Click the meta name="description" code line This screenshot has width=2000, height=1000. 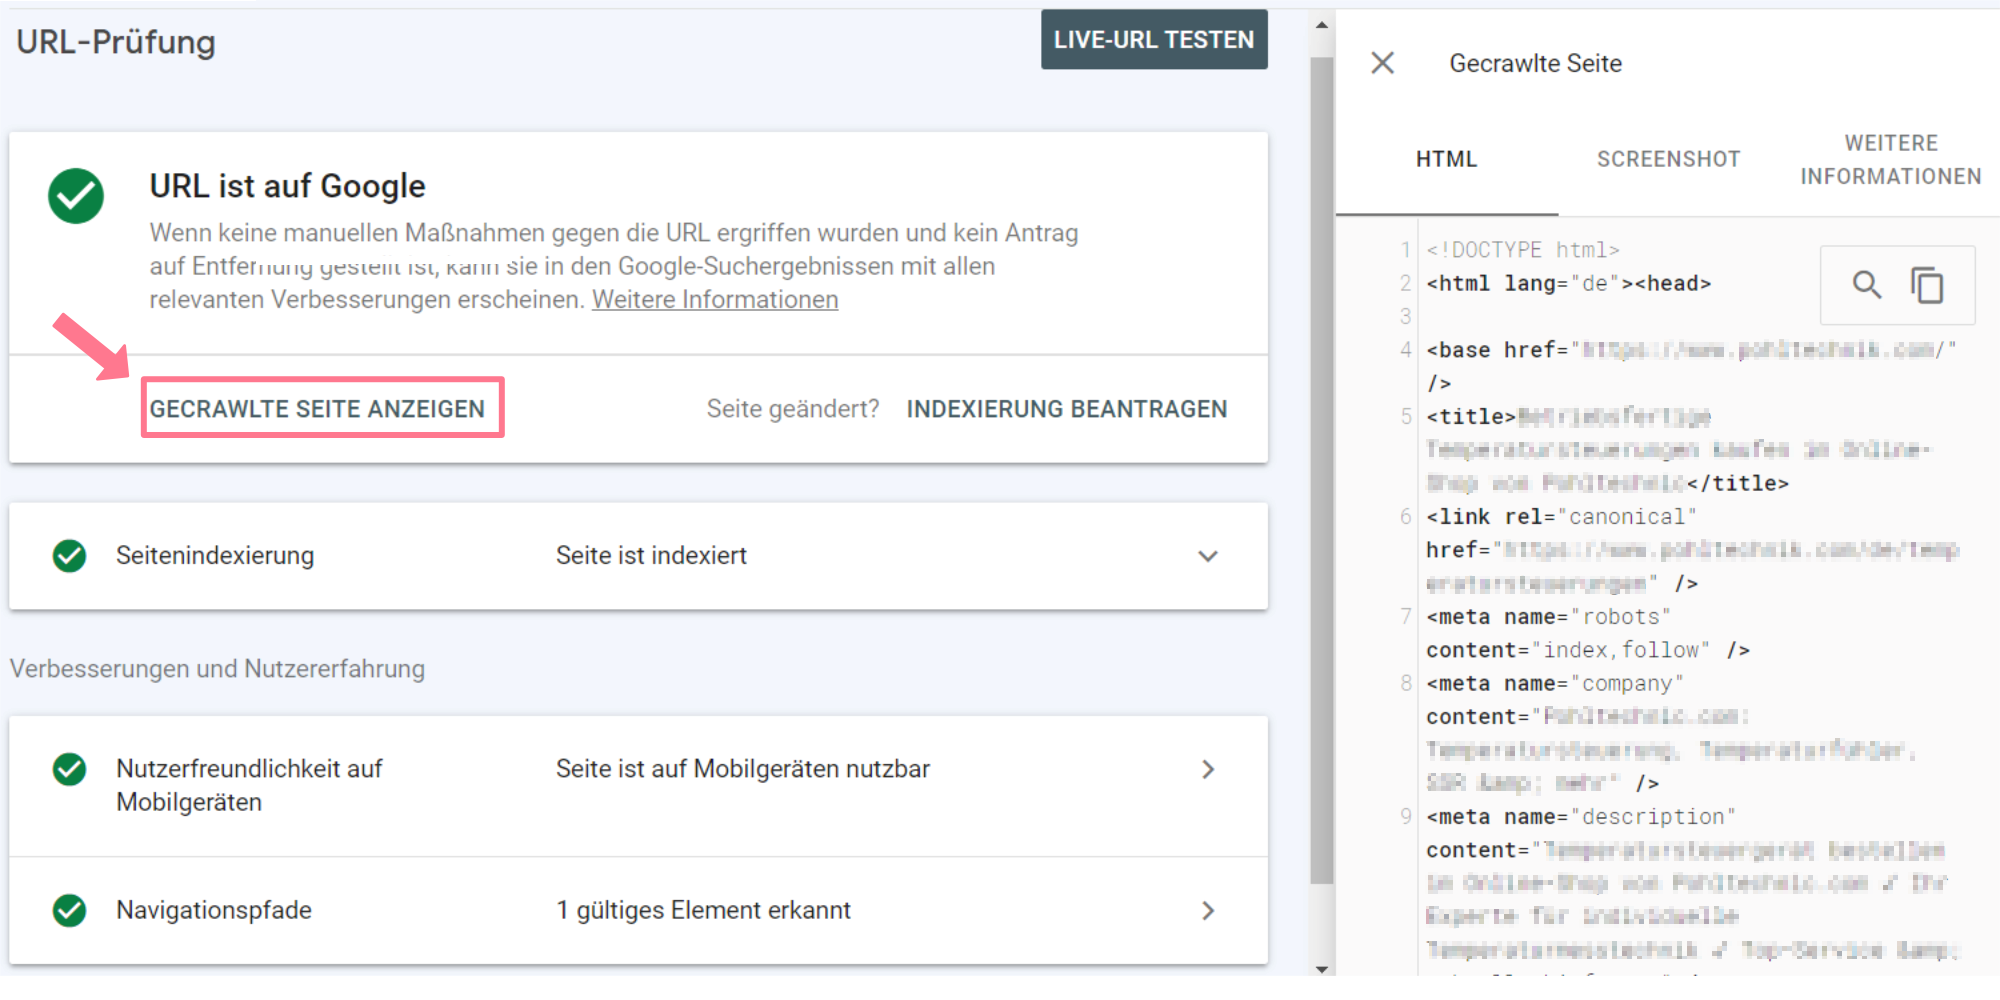[1580, 817]
